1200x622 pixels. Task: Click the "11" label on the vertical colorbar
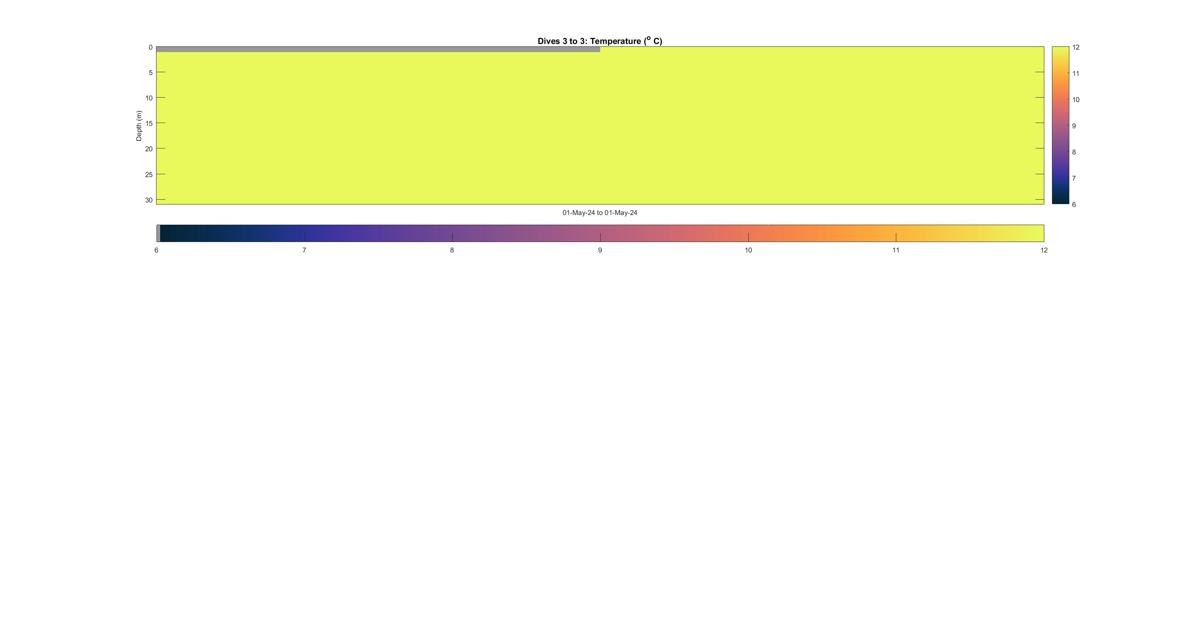1076,74
